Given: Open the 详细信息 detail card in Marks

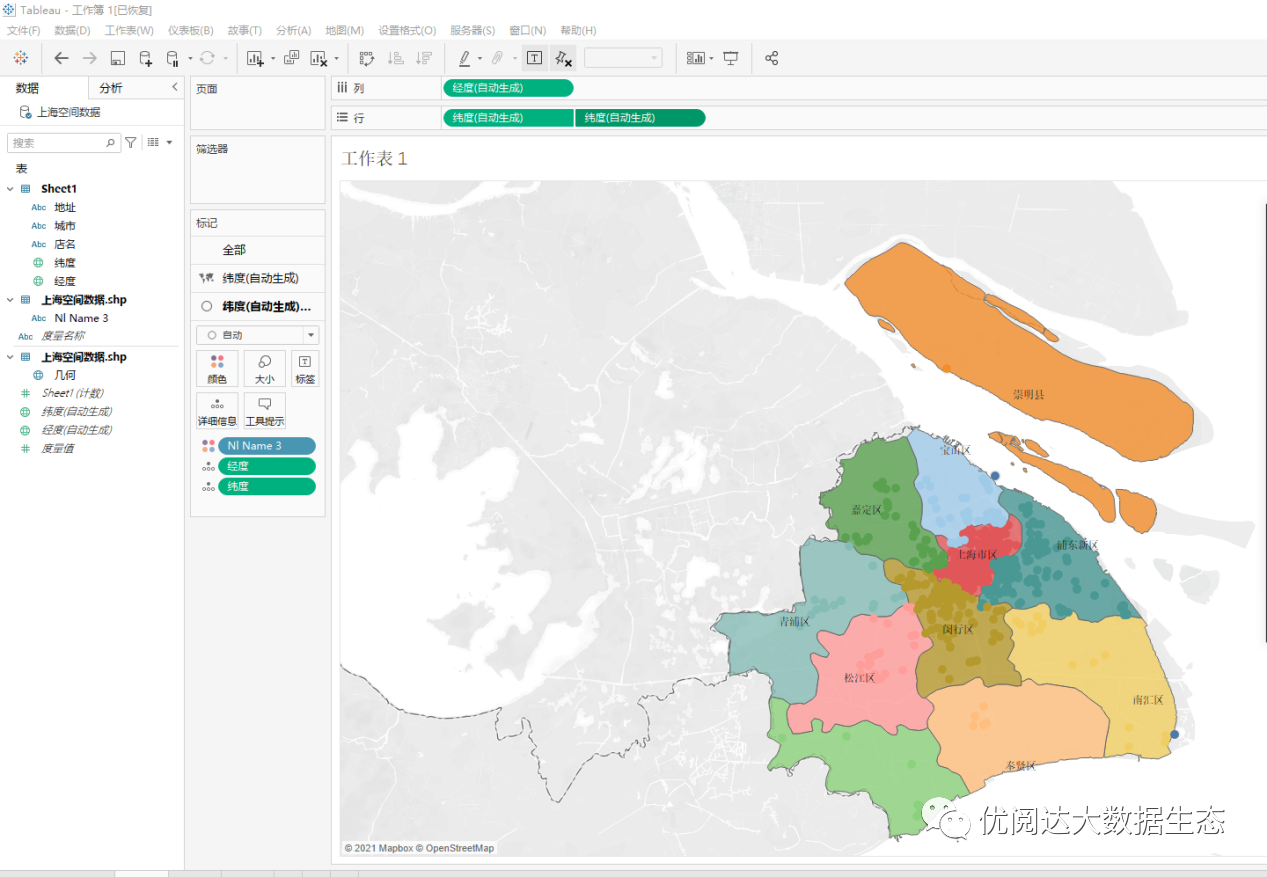Looking at the screenshot, I should (x=217, y=410).
